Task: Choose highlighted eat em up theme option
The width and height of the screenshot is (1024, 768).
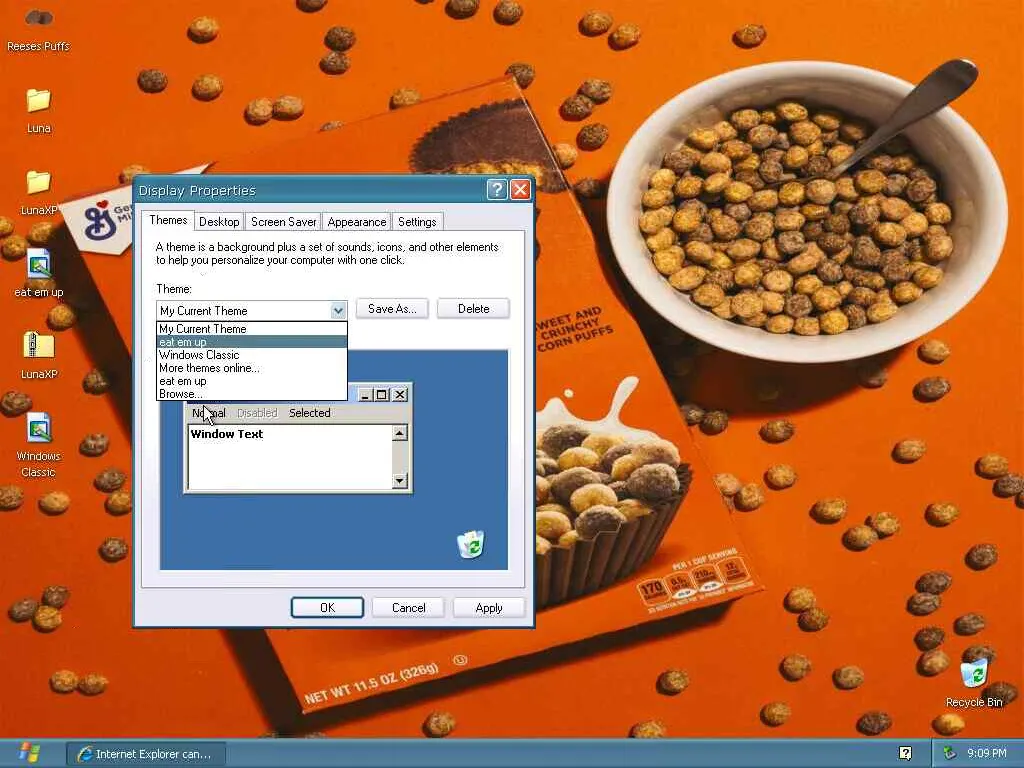Action: 251,342
